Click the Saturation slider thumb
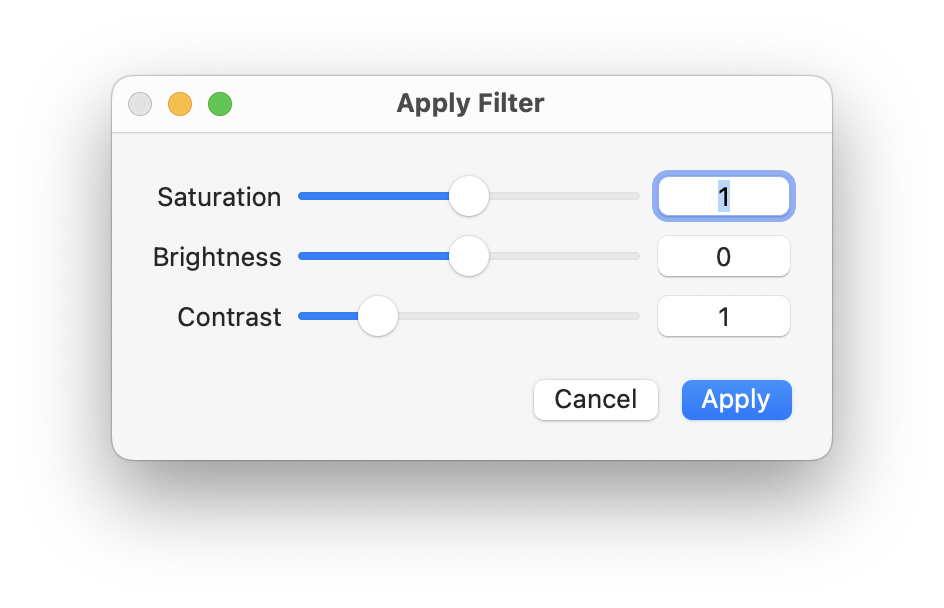 click(468, 196)
